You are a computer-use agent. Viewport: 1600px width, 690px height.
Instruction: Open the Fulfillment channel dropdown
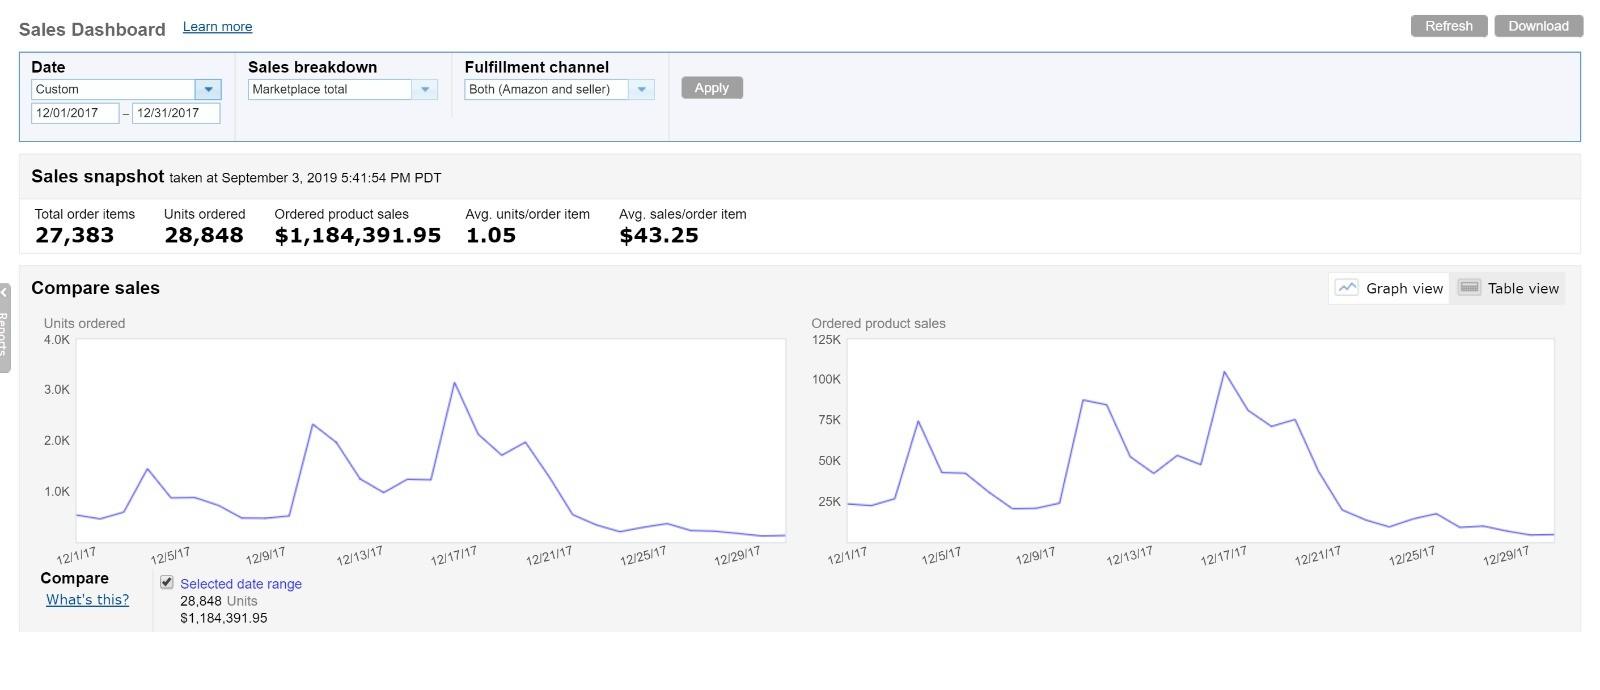pyautogui.click(x=642, y=89)
